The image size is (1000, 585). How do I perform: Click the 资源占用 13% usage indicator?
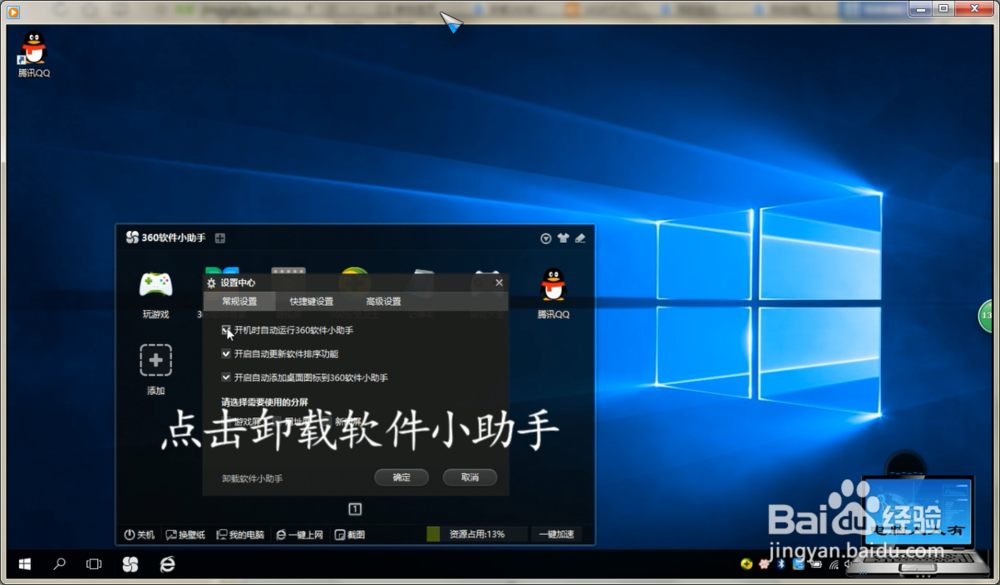(476, 534)
